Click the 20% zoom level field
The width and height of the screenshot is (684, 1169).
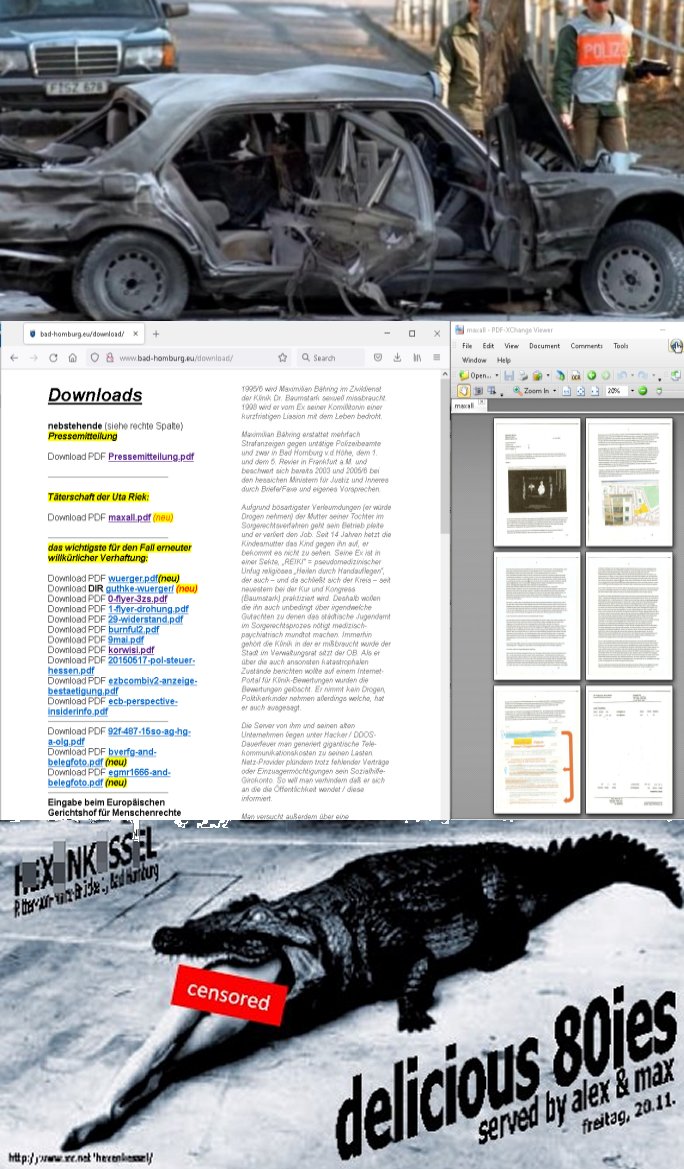(x=617, y=391)
